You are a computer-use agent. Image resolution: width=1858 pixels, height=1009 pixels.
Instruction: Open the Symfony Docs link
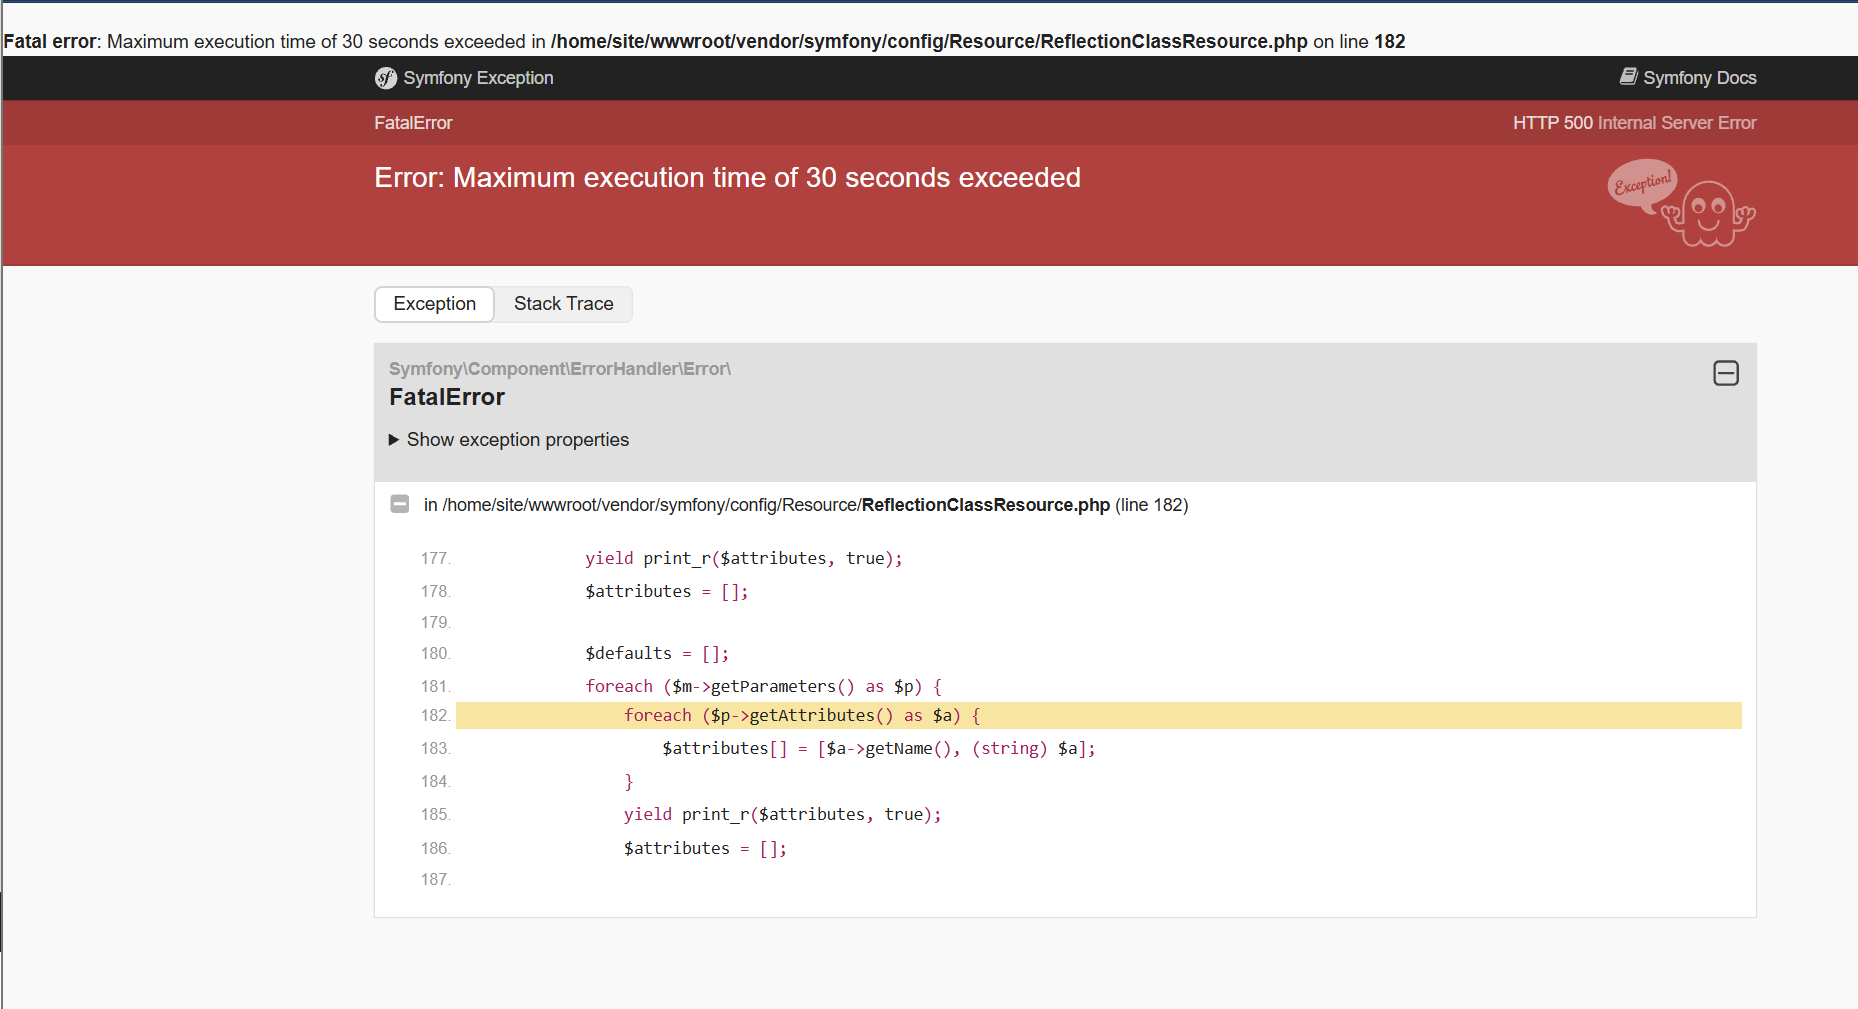[1698, 78]
